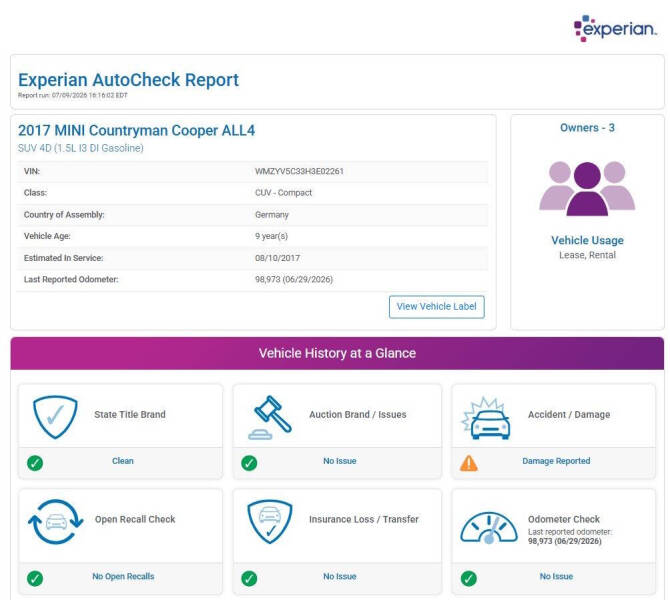Click the State Title Brand label
Viewport: 670px width, 600px height.
(130, 415)
